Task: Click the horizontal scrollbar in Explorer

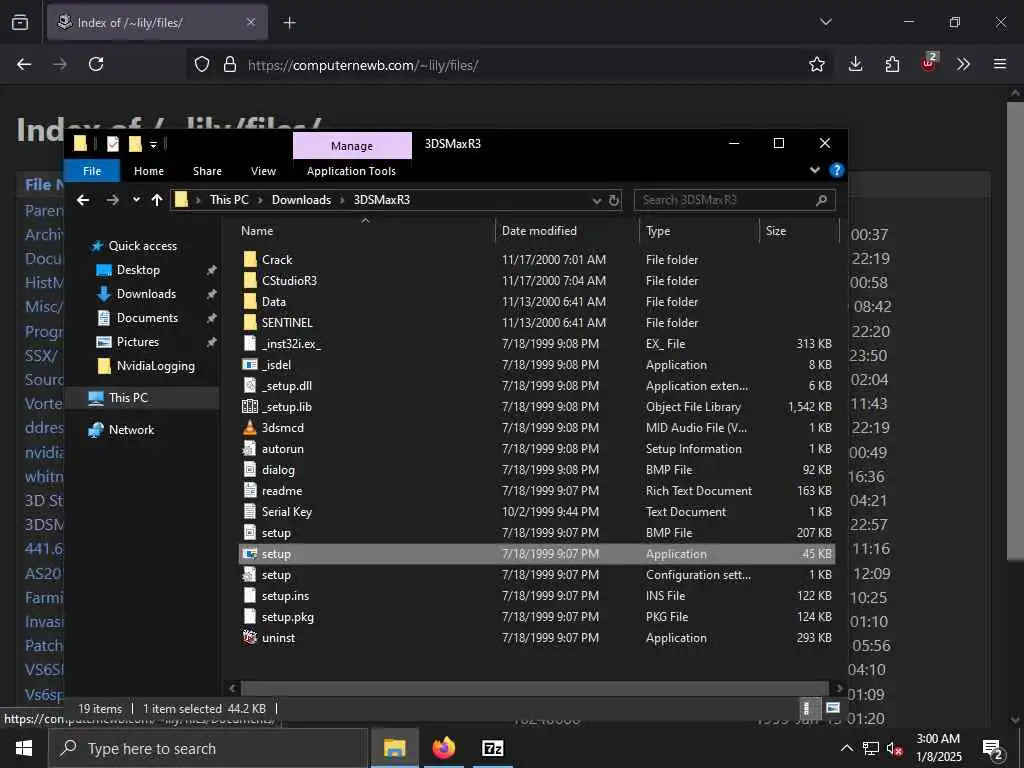Action: tap(535, 688)
